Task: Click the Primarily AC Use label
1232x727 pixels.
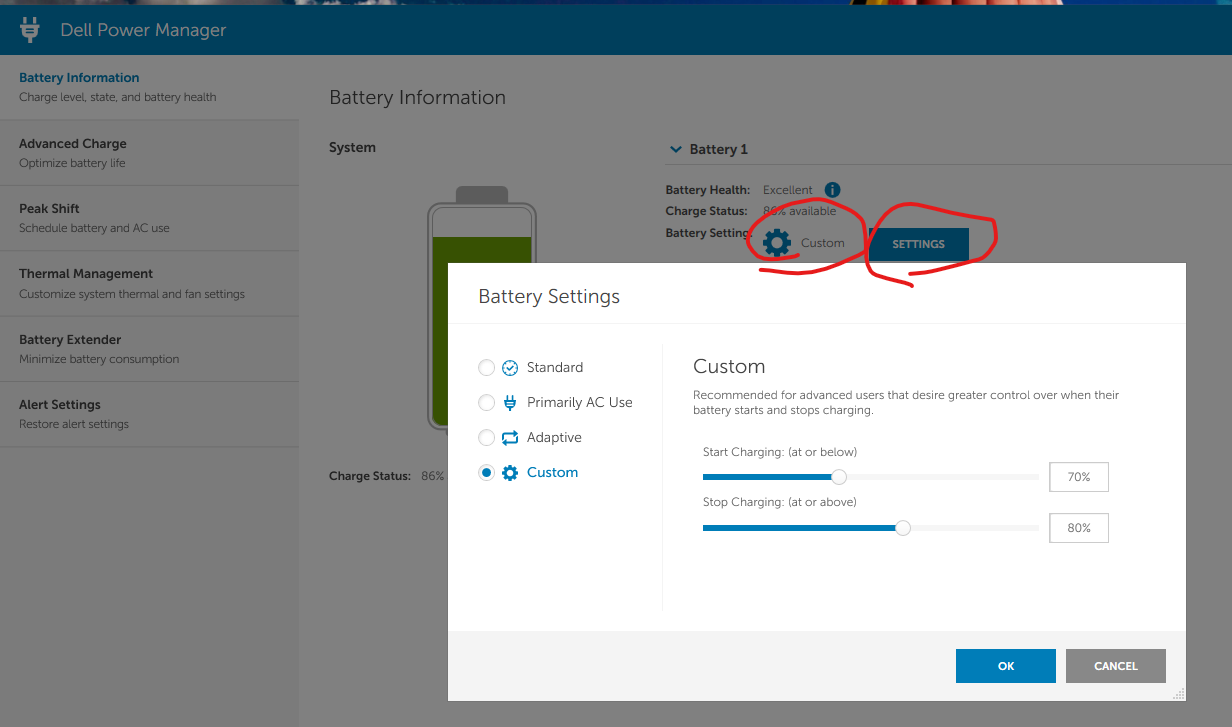Action: coord(580,403)
